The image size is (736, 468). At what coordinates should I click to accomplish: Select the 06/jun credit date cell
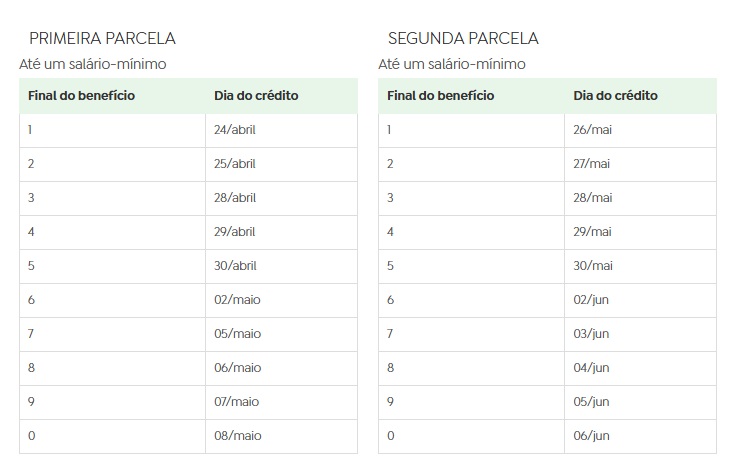pos(591,436)
